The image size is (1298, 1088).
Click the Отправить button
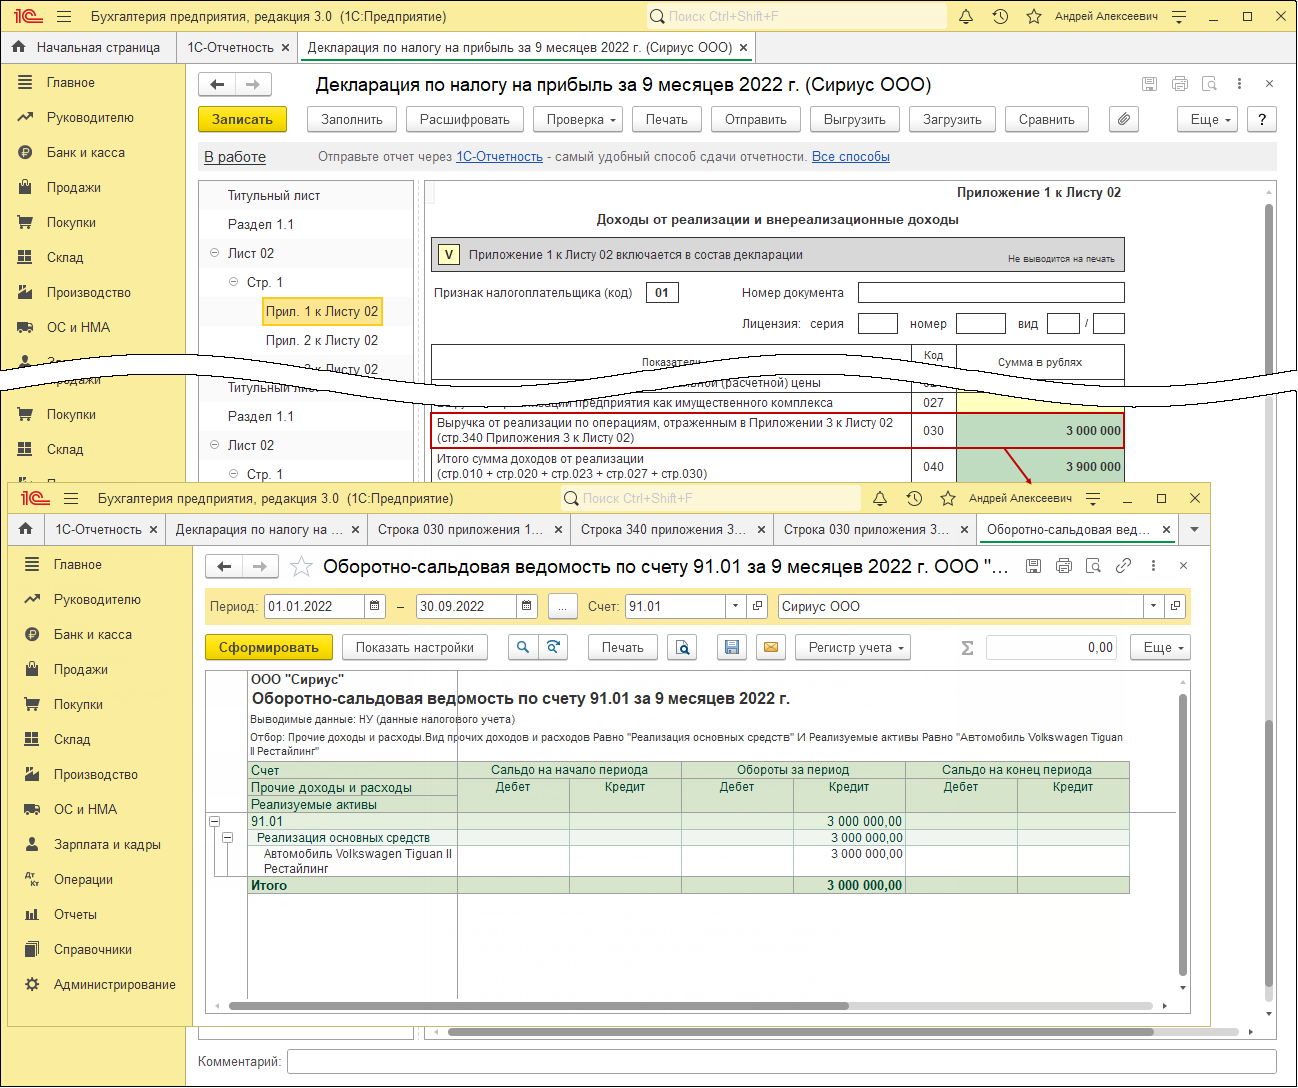tap(756, 119)
